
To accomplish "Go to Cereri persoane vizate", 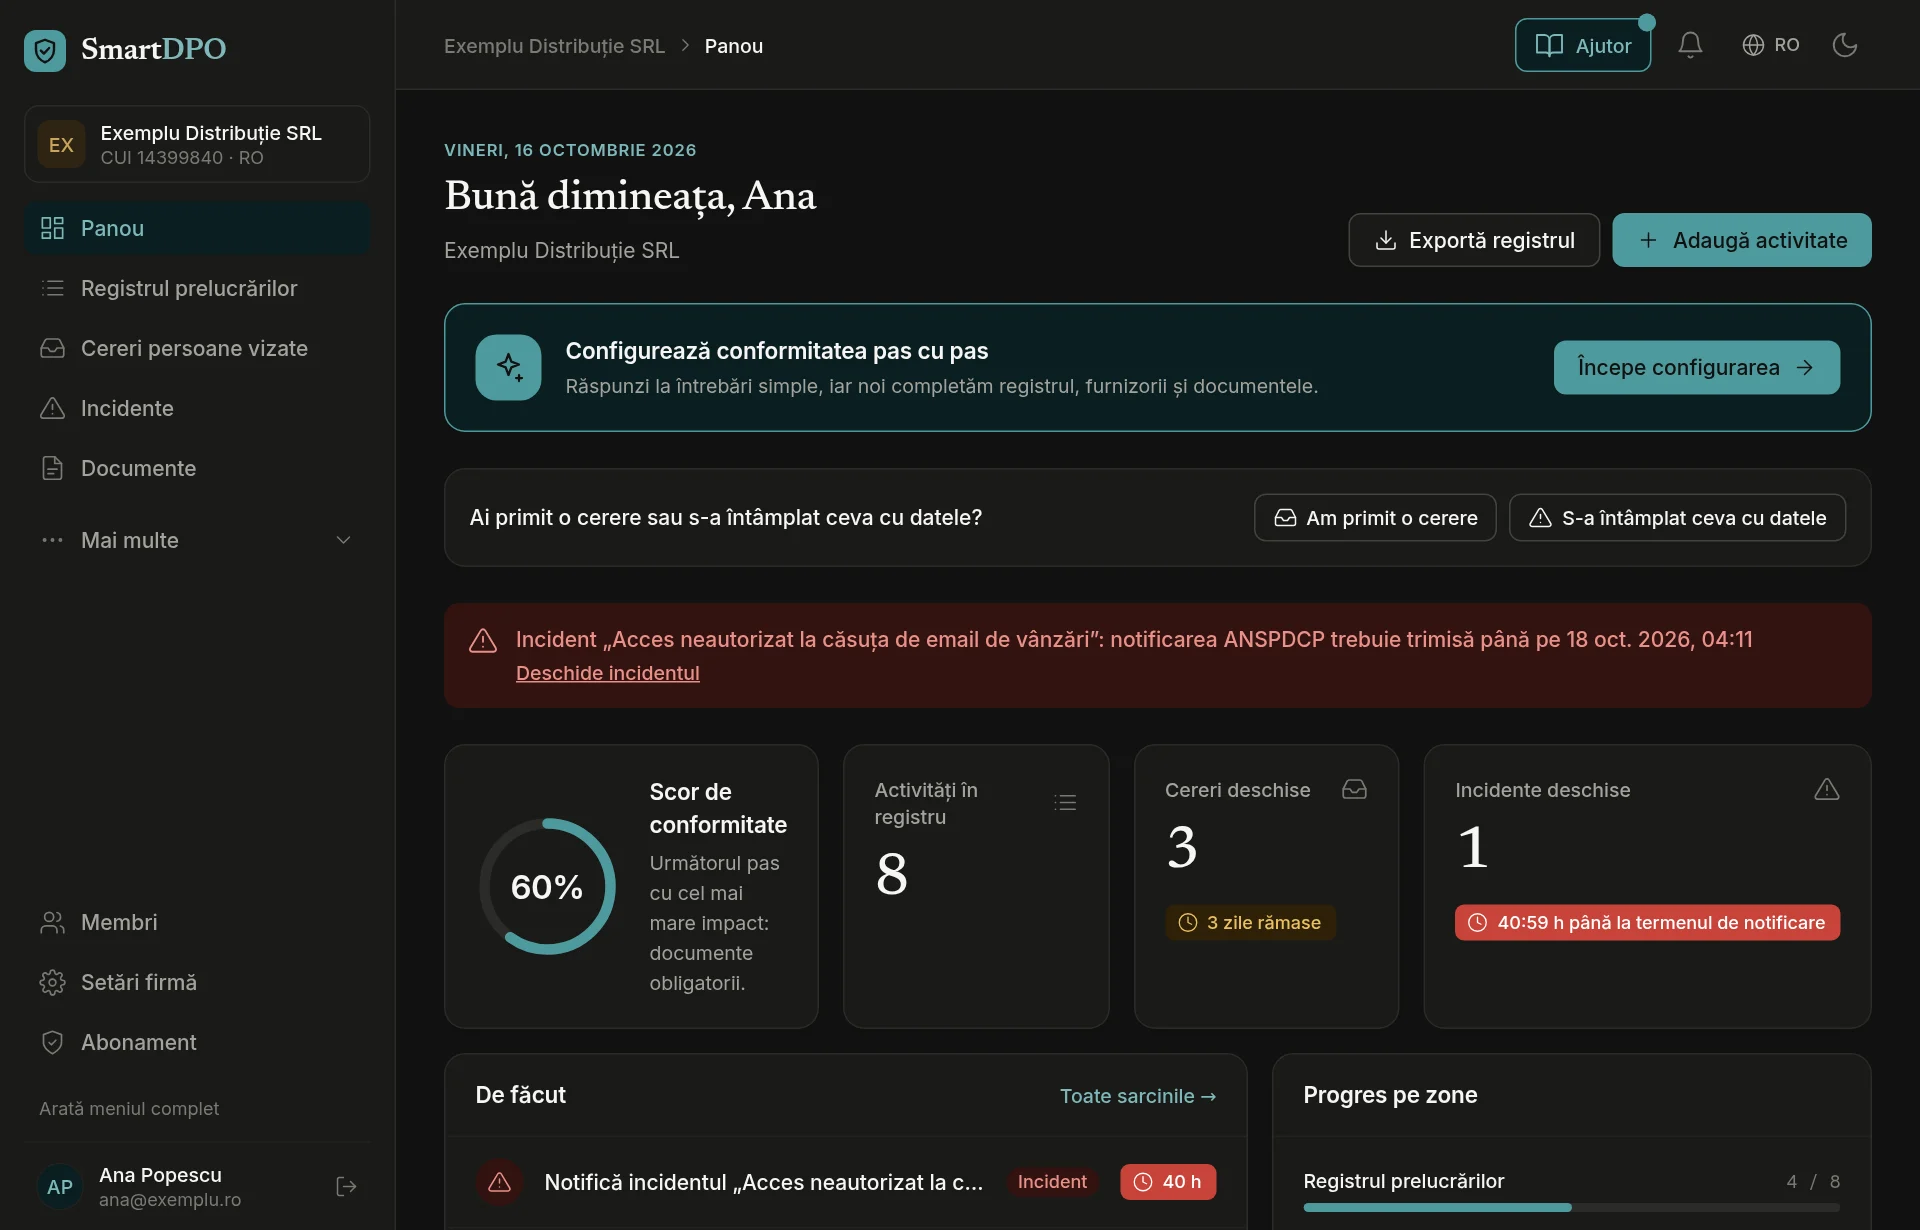I will pos(197,348).
